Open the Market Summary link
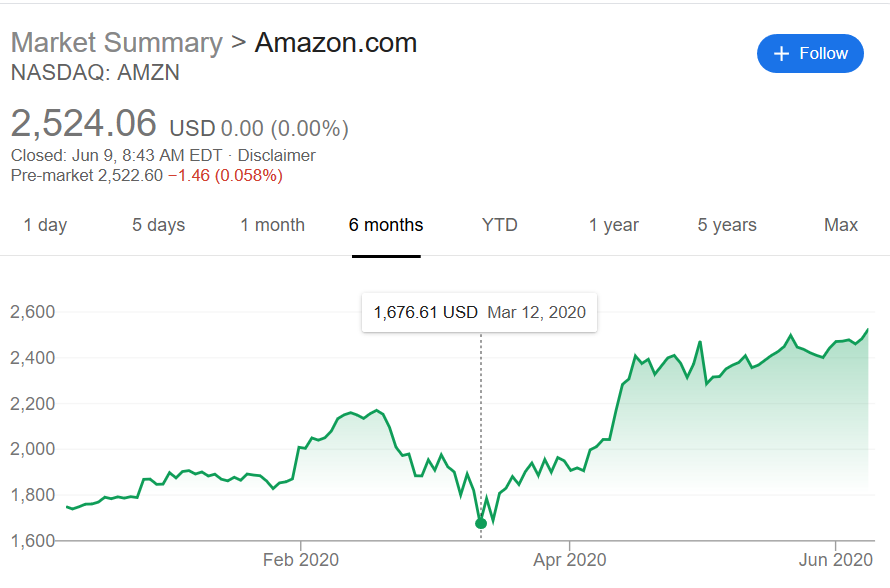 click(117, 43)
